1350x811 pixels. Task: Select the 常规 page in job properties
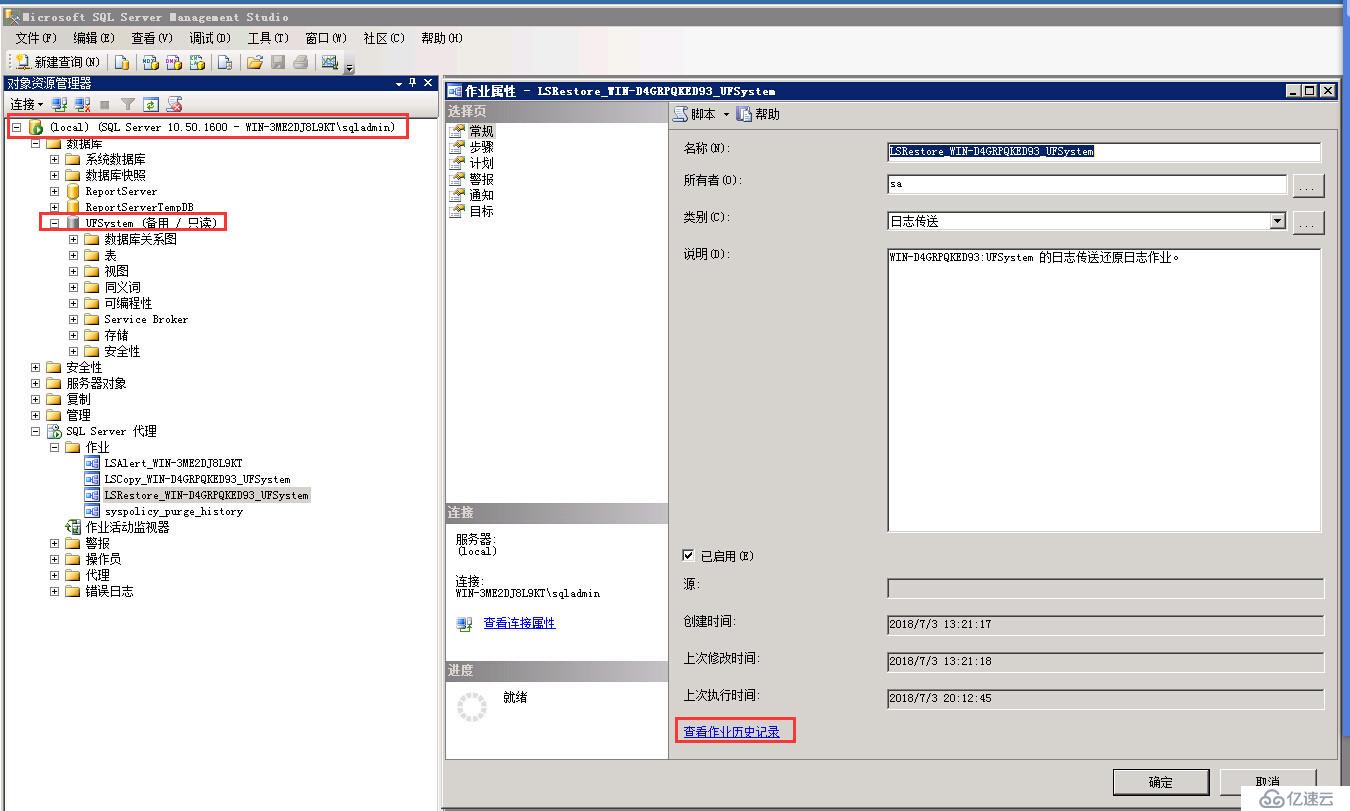481,131
